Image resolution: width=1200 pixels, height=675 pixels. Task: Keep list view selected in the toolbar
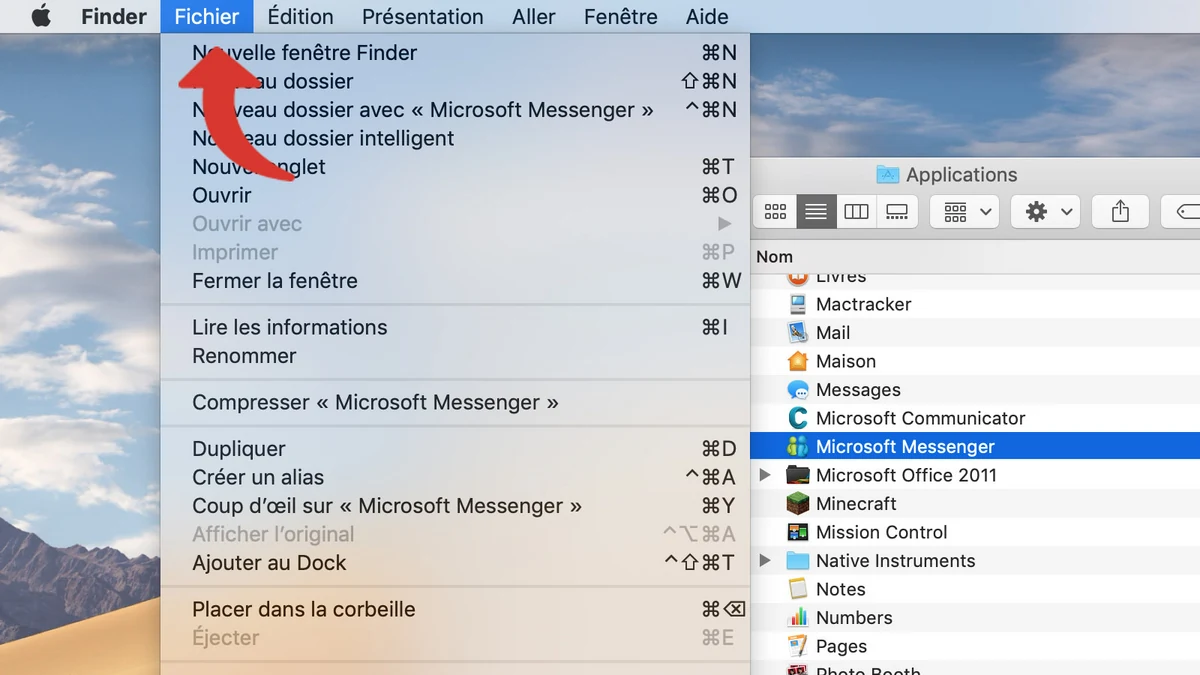(x=815, y=211)
